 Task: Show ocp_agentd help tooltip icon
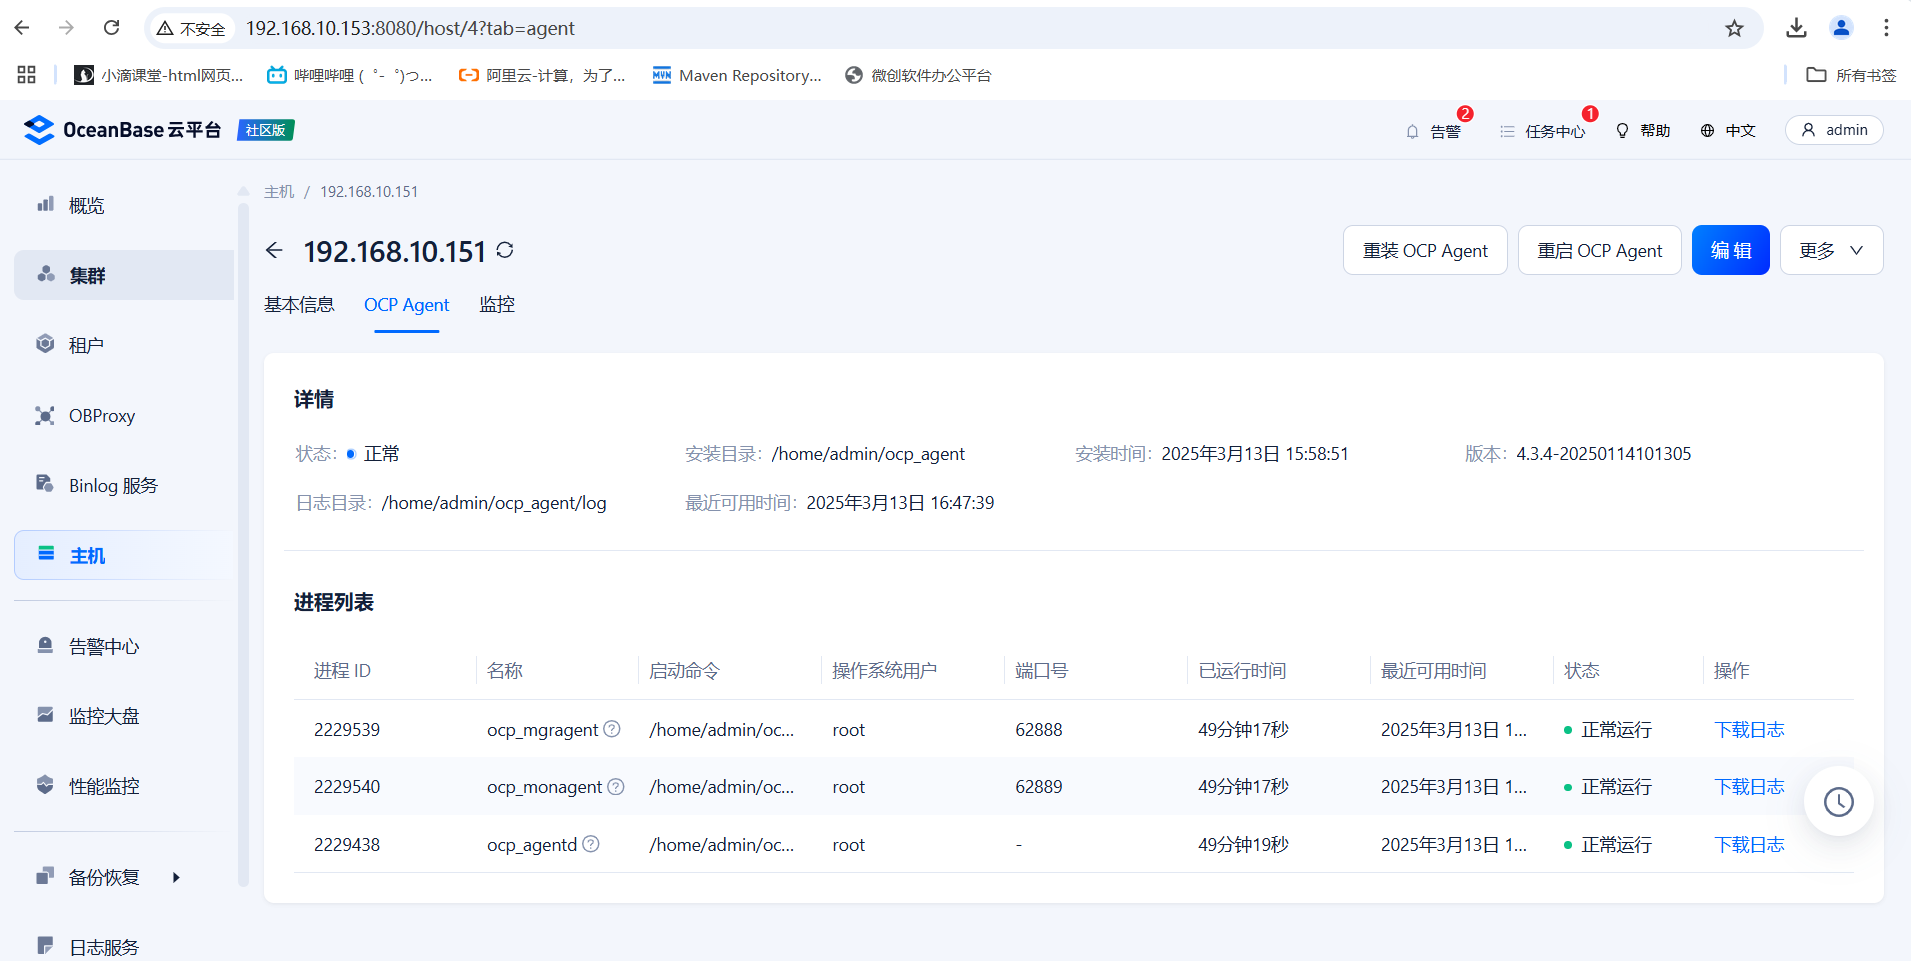[591, 844]
